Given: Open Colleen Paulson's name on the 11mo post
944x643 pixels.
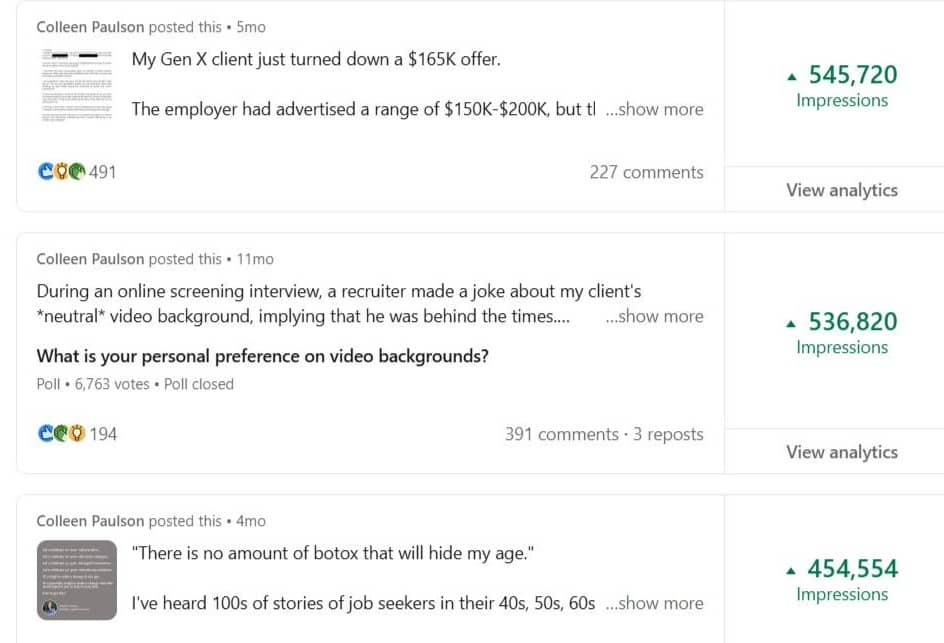Looking at the screenshot, I should point(90,259).
